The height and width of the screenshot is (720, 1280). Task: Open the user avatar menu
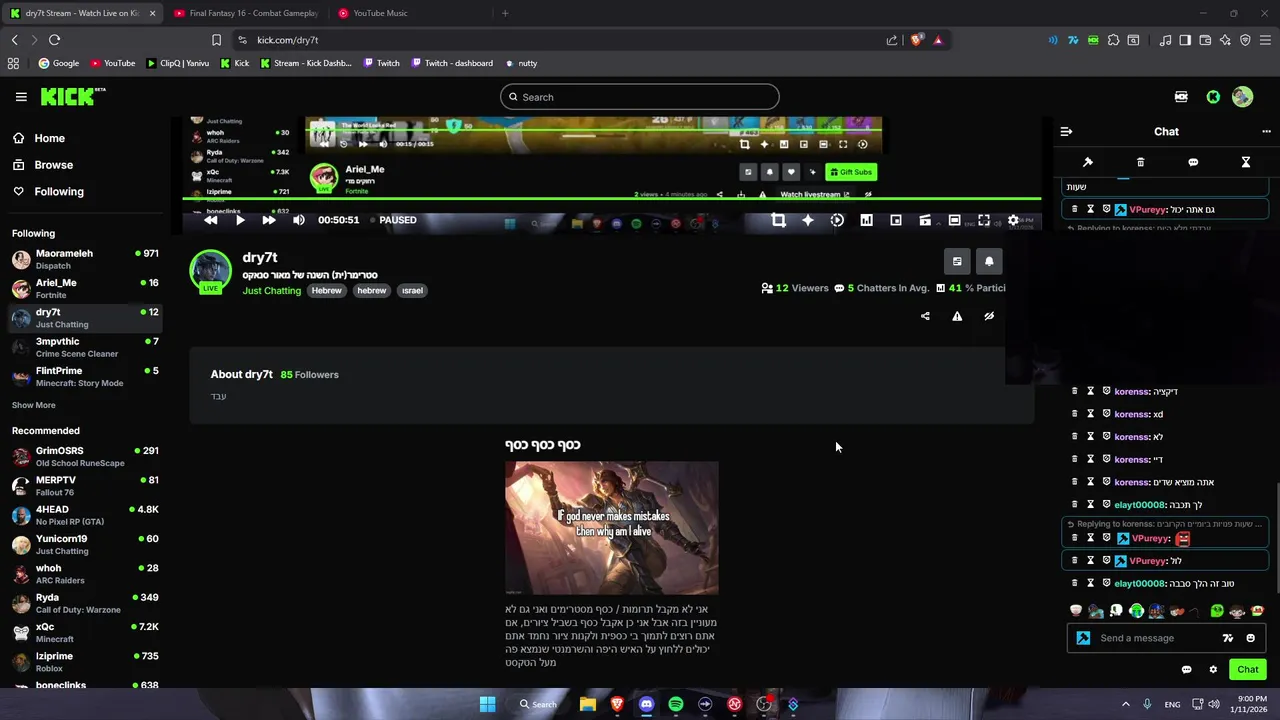pyautogui.click(x=1242, y=97)
